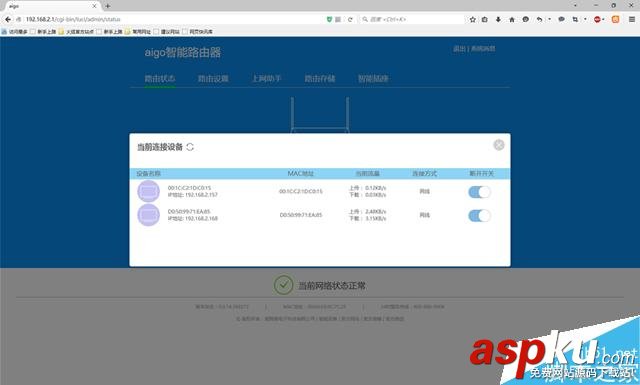Click the browser search box
The image size is (640, 385).
411,19
